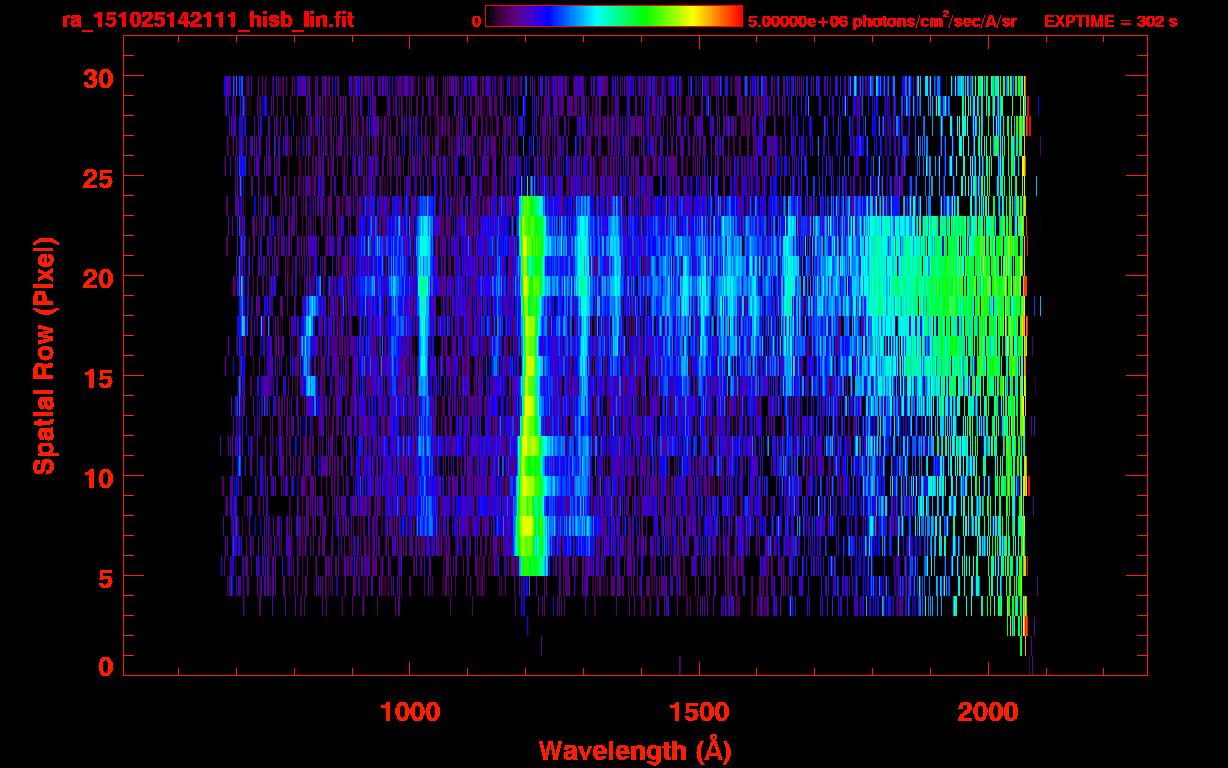1228x768 pixels.
Task: Click the x-axis tick label 2000
Action: (x=988, y=712)
